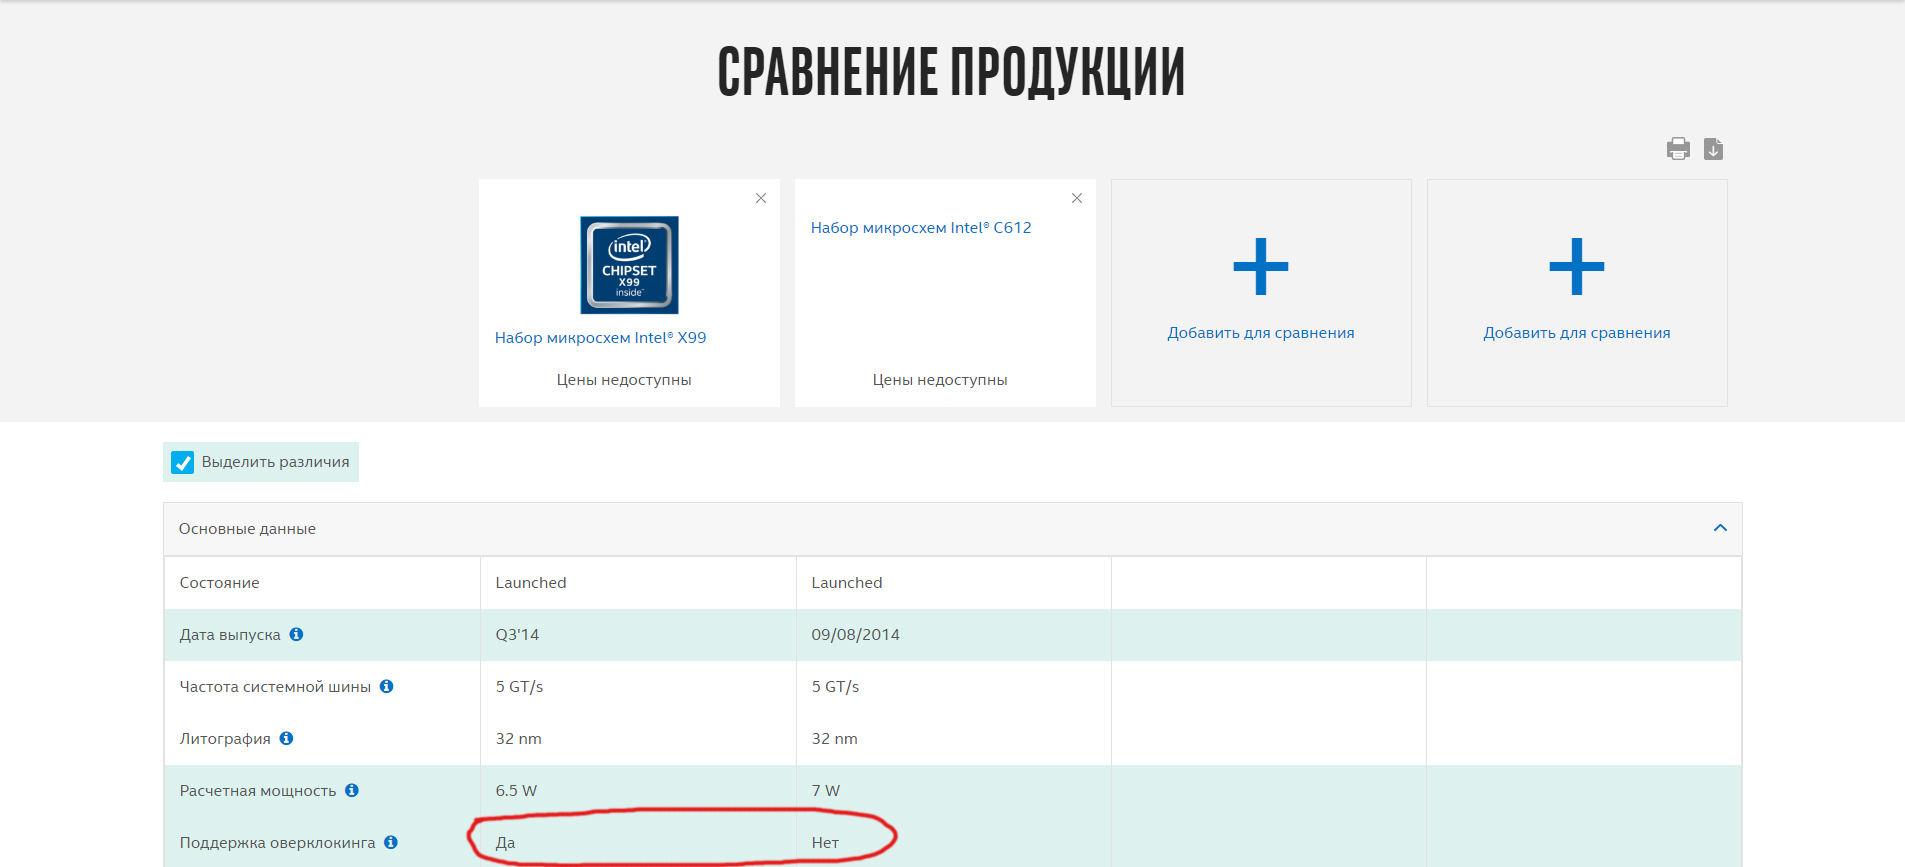This screenshot has height=867, width=1905.
Task: Click the Основные данные section title
Action: click(247, 529)
